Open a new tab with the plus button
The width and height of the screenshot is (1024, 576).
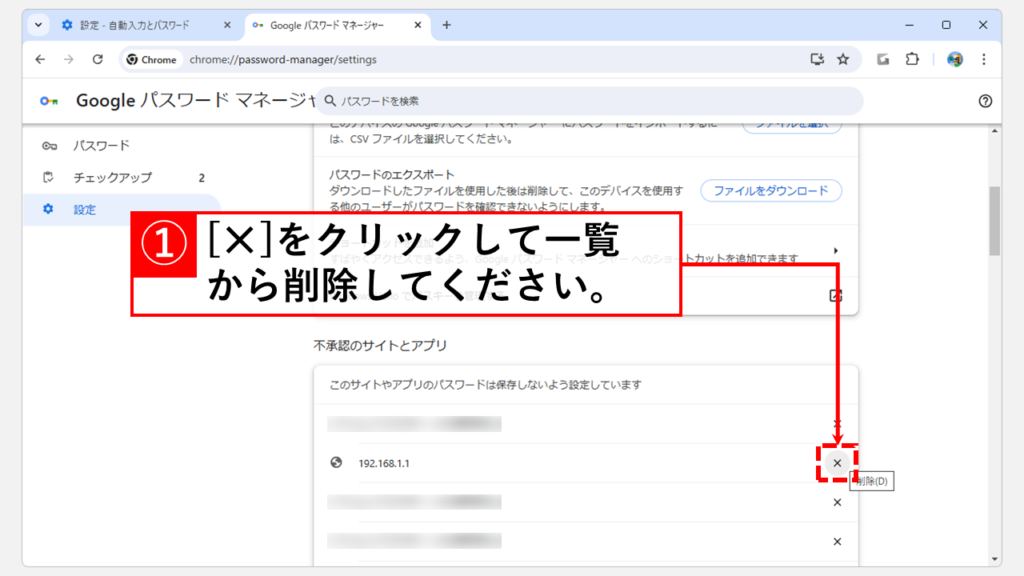click(446, 25)
